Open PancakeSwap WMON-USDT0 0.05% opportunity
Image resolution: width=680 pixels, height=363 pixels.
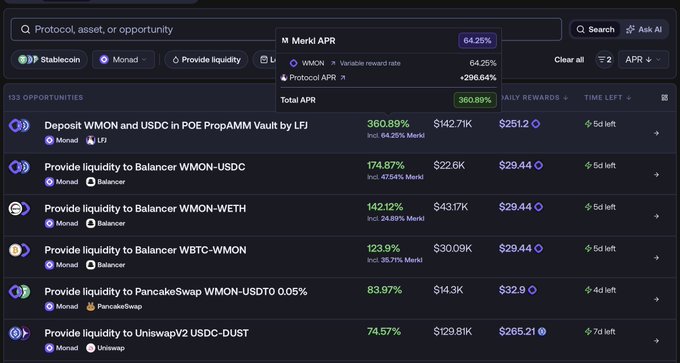coord(176,291)
